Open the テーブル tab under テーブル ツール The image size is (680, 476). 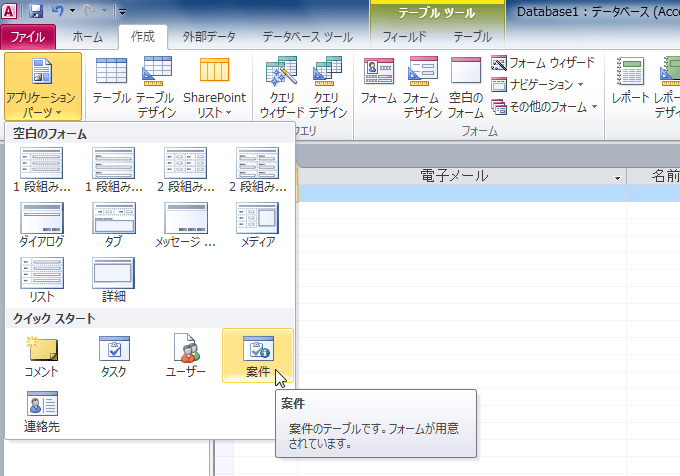pos(472,37)
